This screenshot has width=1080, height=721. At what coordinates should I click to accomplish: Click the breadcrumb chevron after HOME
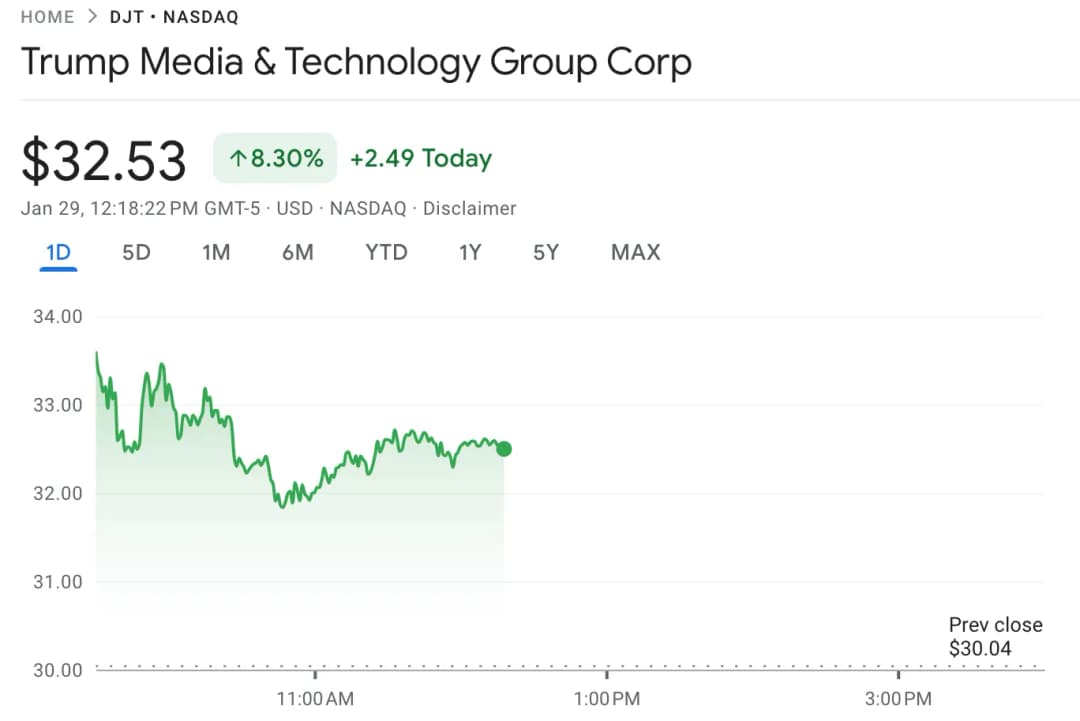click(92, 17)
